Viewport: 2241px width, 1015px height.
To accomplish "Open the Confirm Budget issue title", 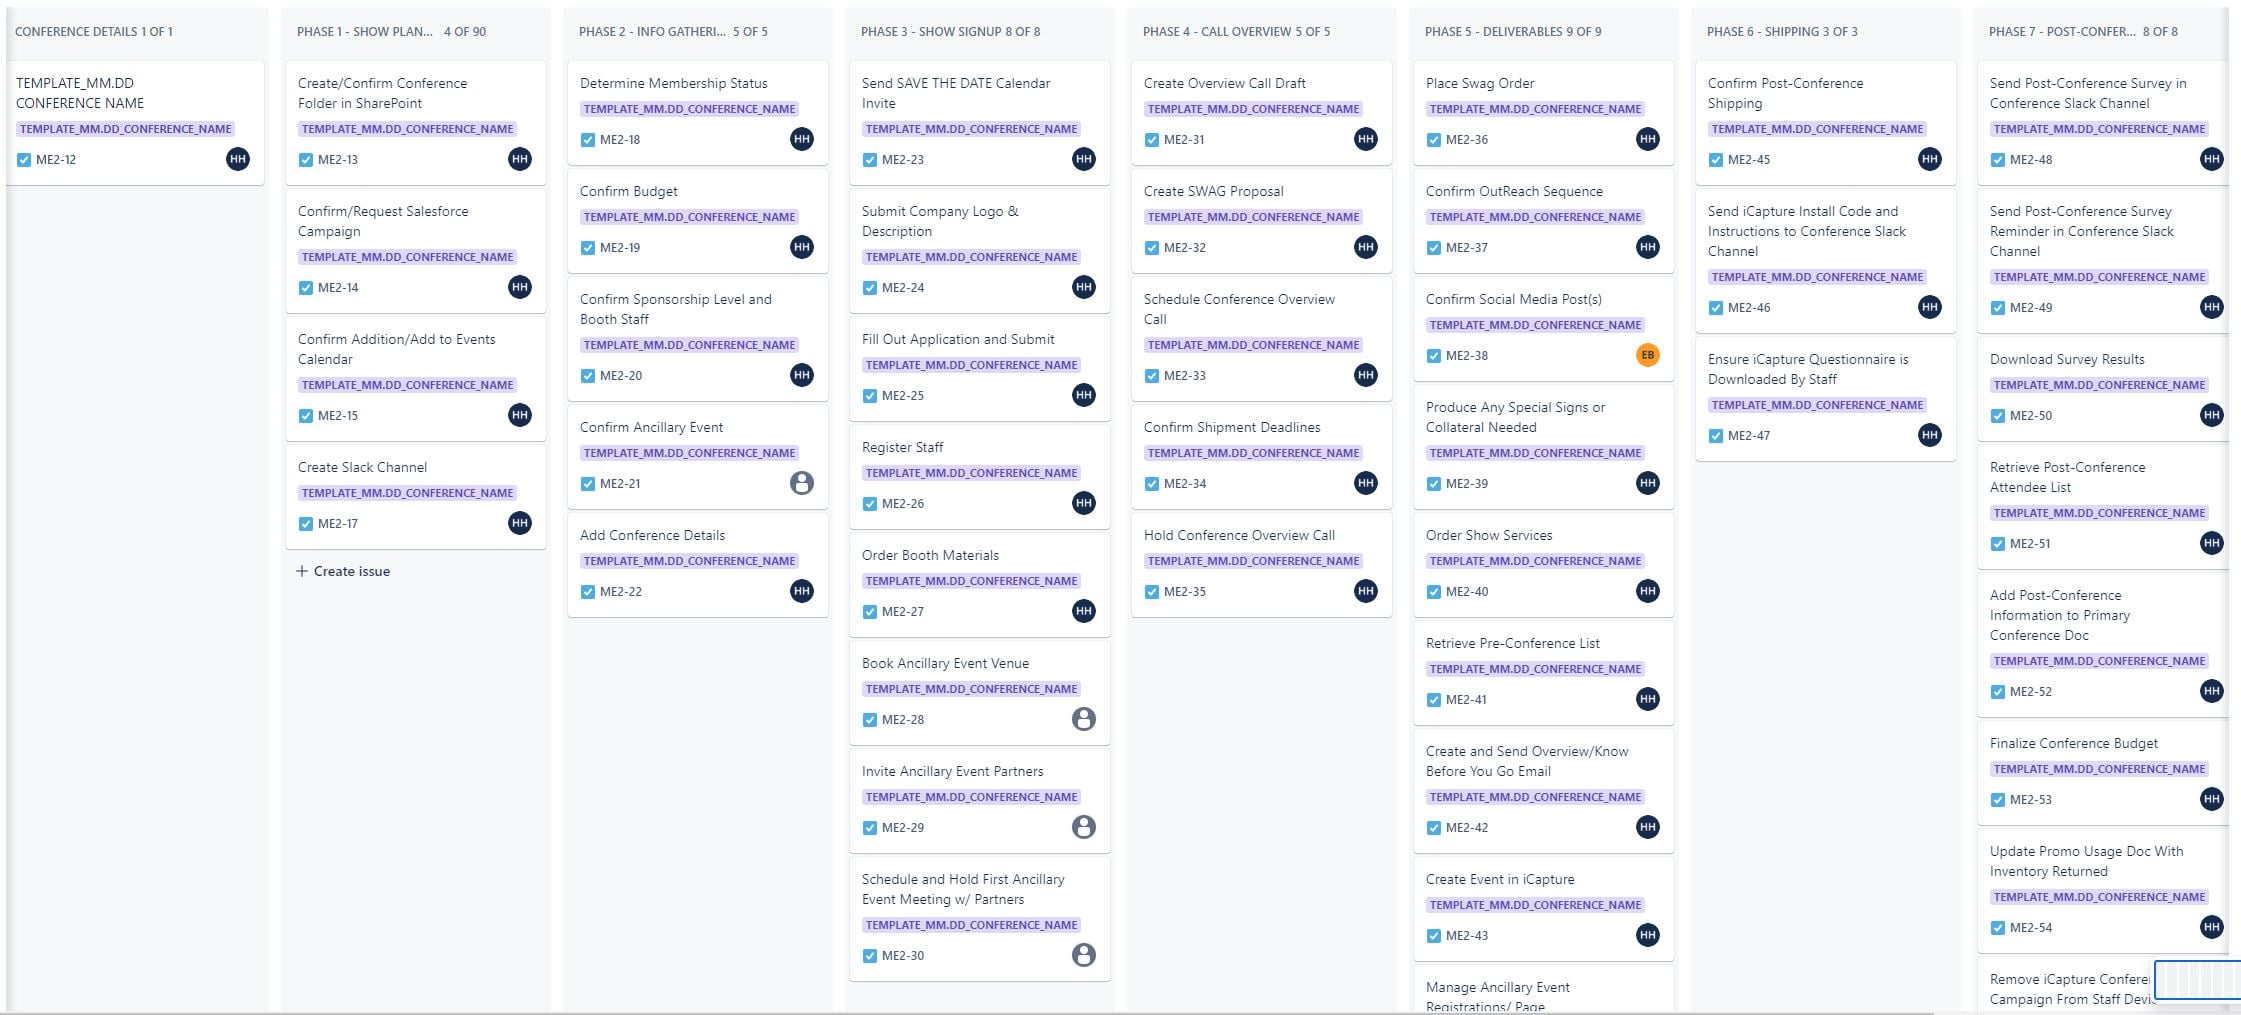I will (629, 191).
